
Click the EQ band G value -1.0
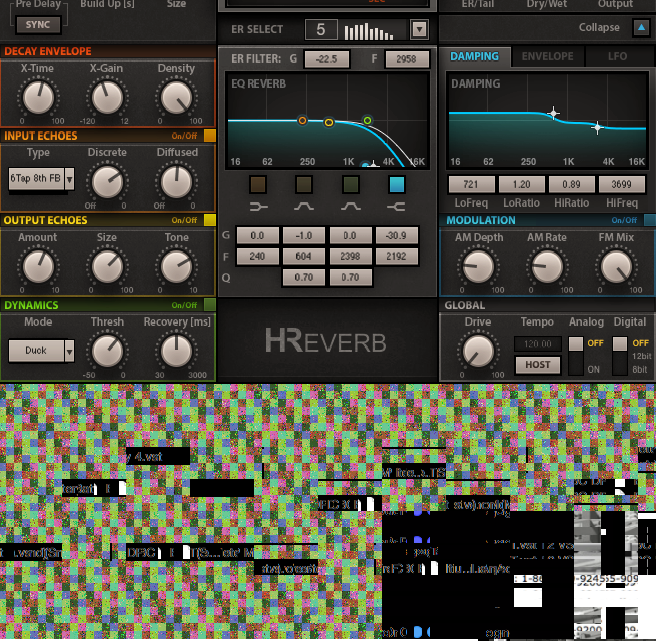(x=304, y=236)
